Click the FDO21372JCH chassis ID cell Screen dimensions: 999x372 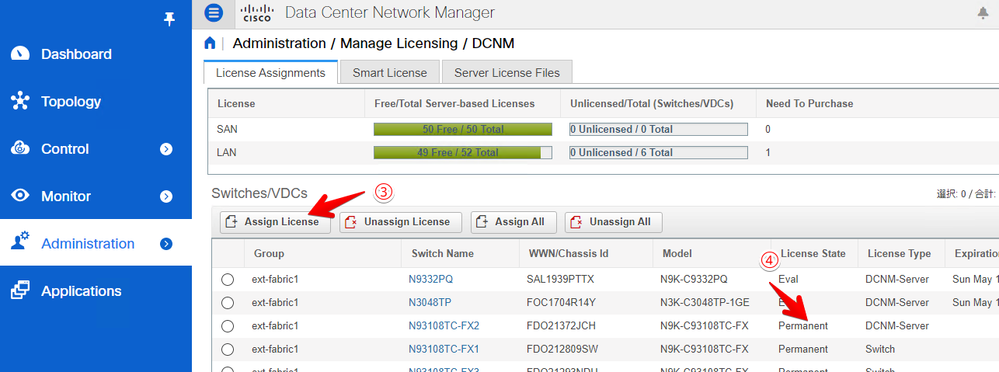561,326
